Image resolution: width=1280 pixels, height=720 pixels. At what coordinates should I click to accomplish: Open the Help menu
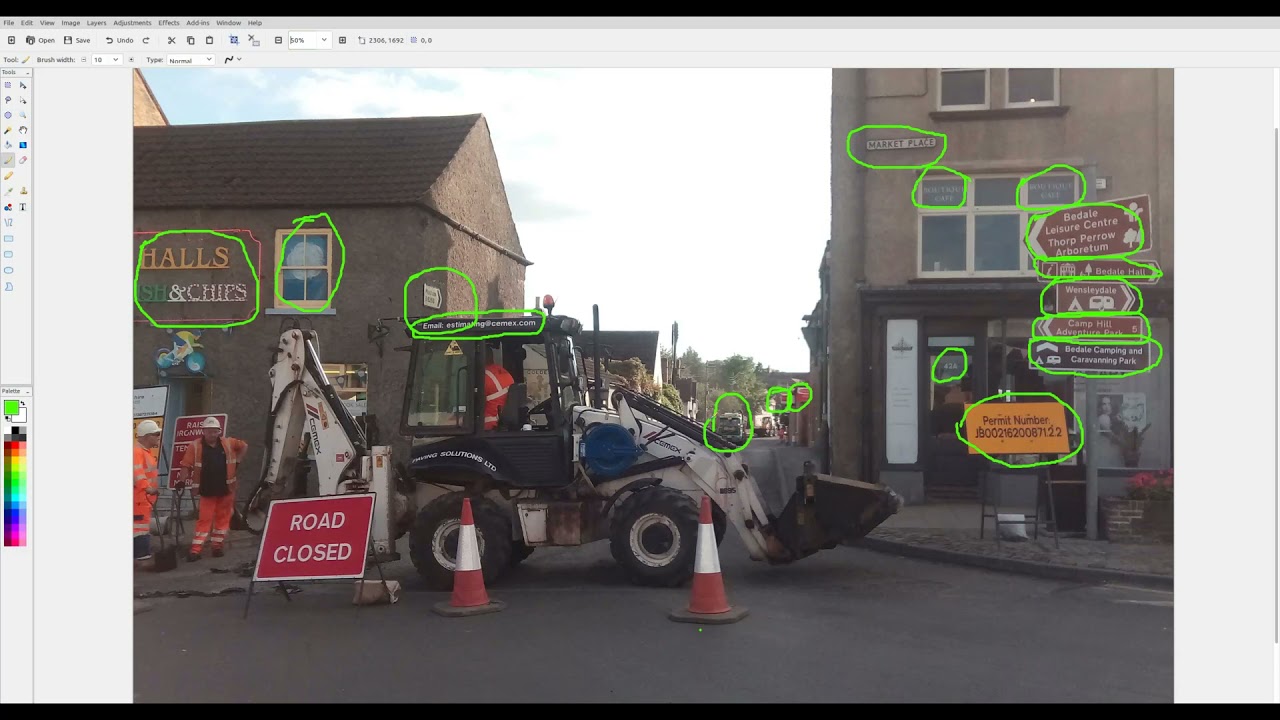[255, 22]
